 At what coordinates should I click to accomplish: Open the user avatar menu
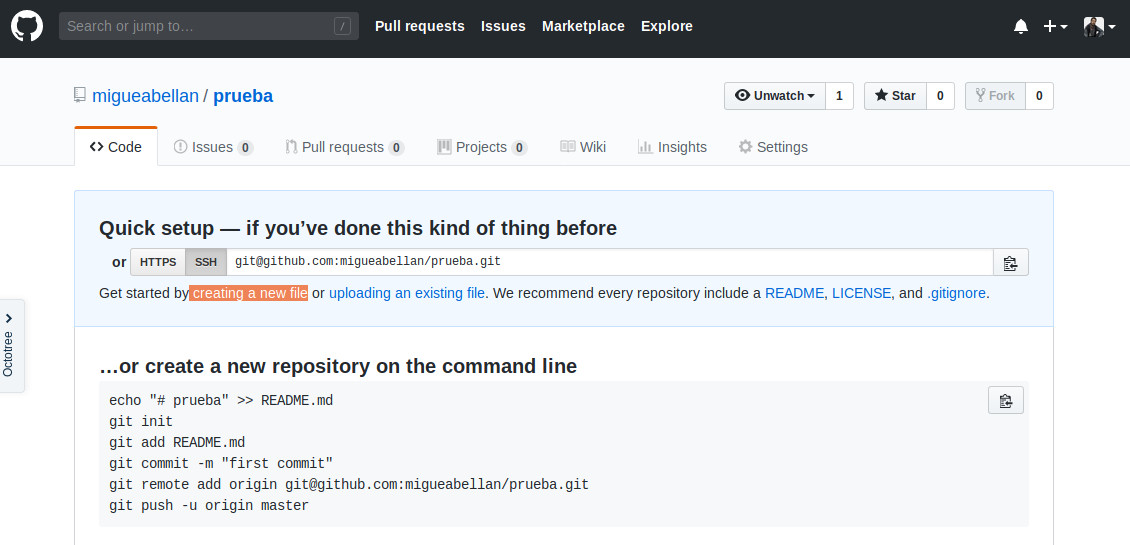(x=1100, y=27)
